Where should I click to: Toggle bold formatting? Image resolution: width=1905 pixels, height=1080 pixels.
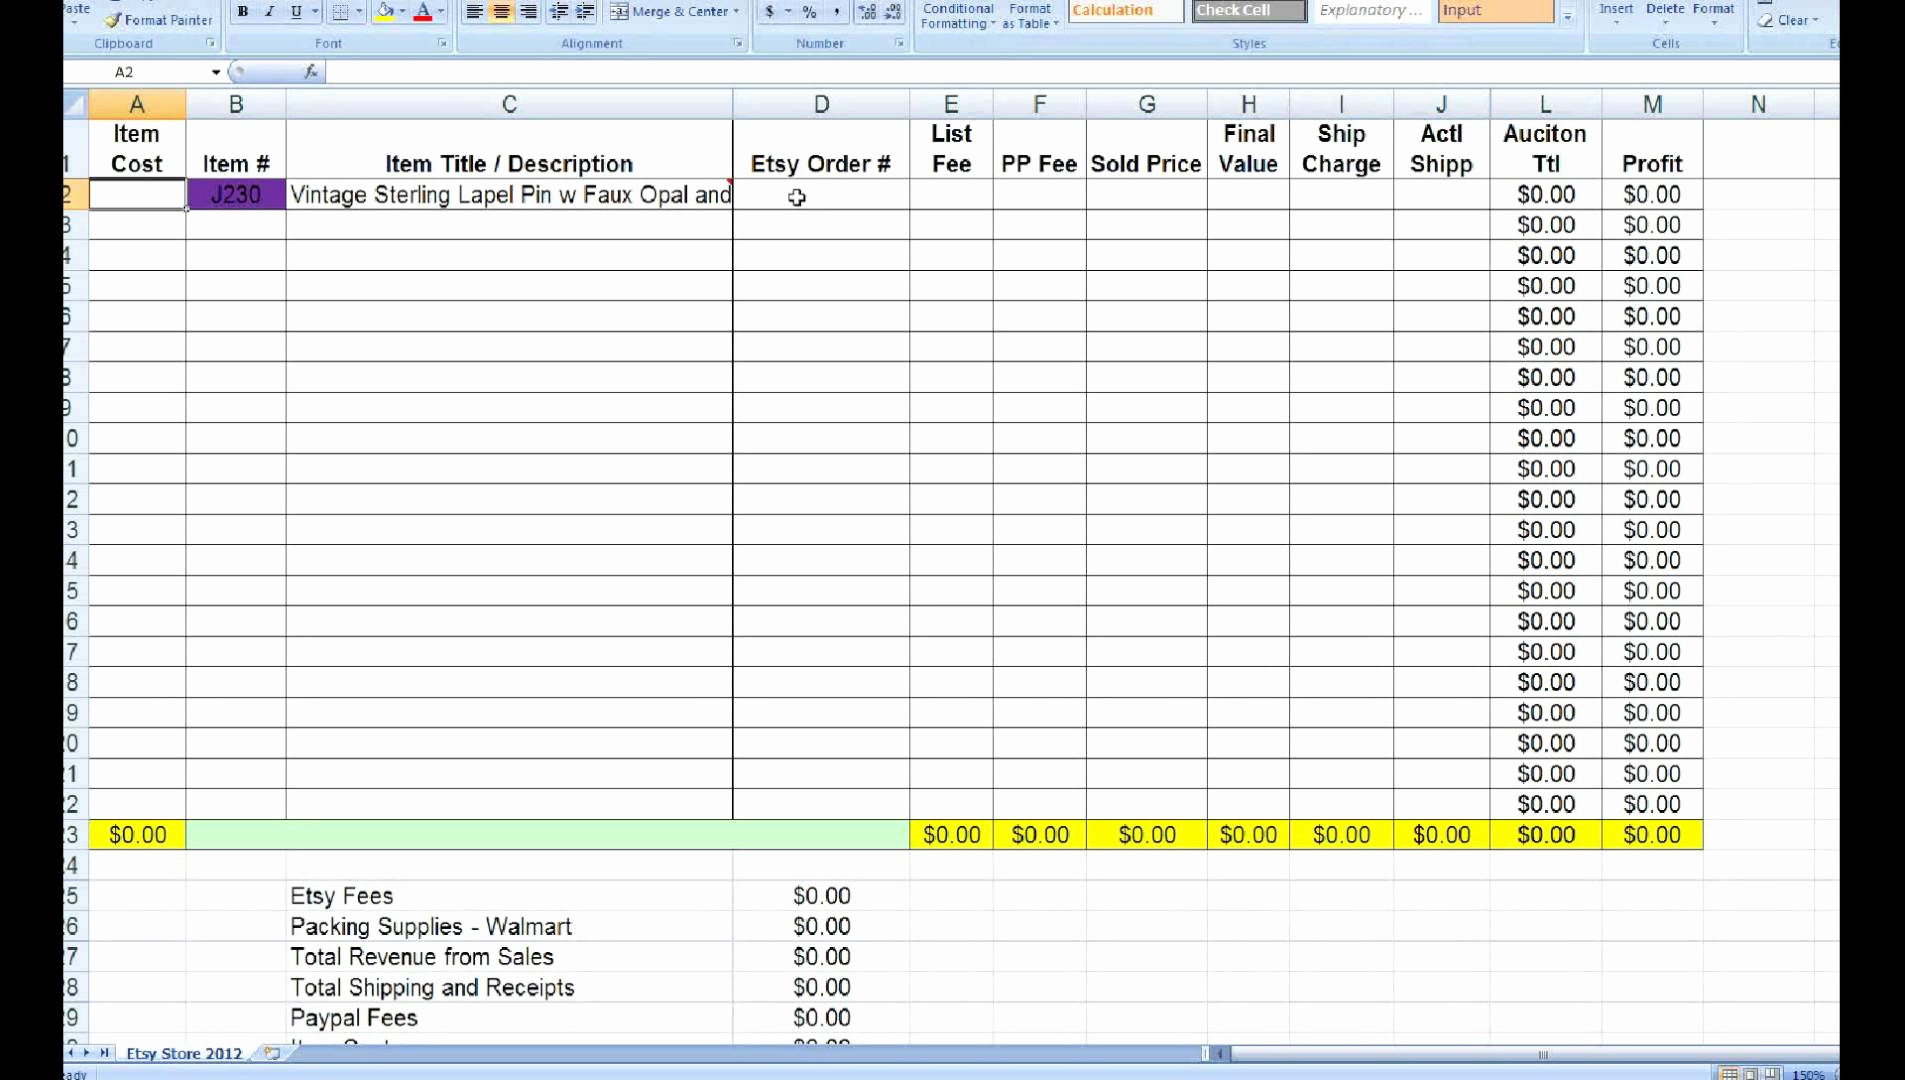point(243,12)
